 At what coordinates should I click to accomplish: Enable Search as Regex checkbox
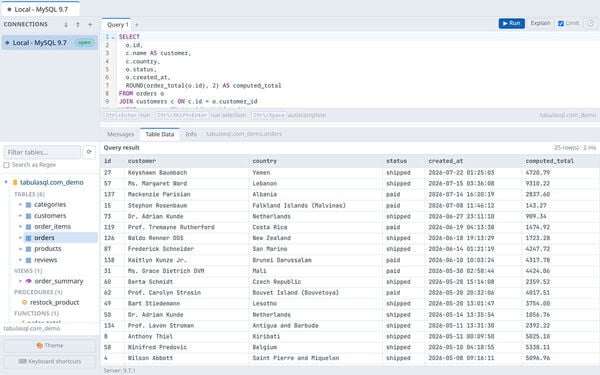click(6, 165)
